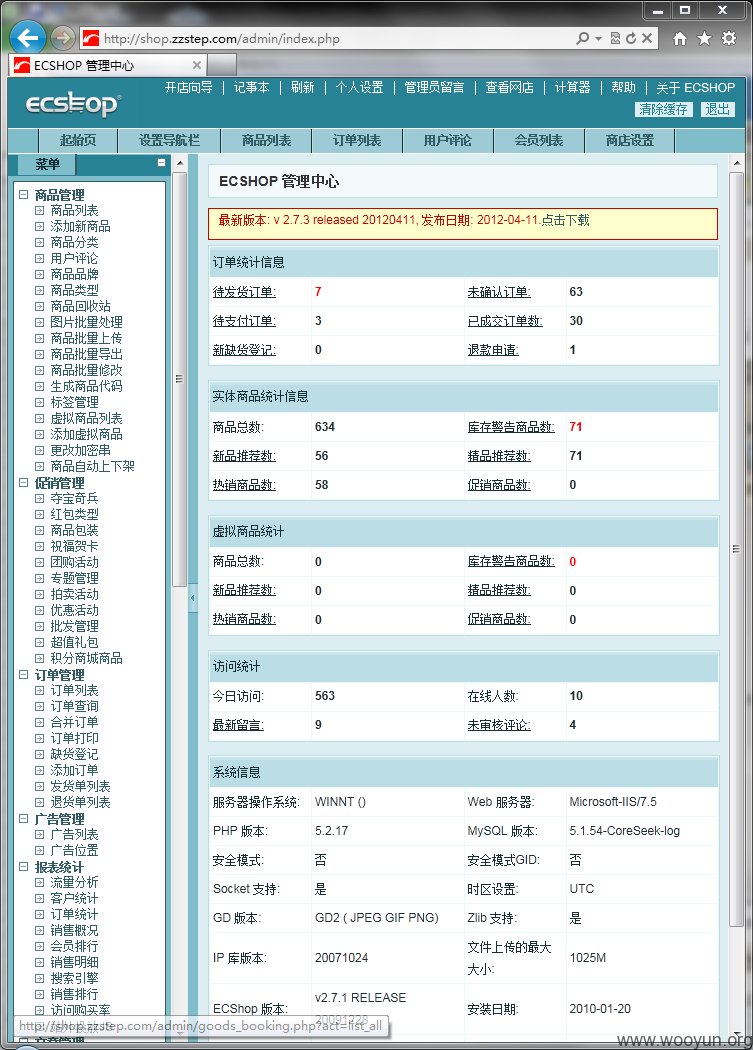This screenshot has width=753, height=1050.
Task: Open 商品分类 in the sidebar
Action: point(74,242)
